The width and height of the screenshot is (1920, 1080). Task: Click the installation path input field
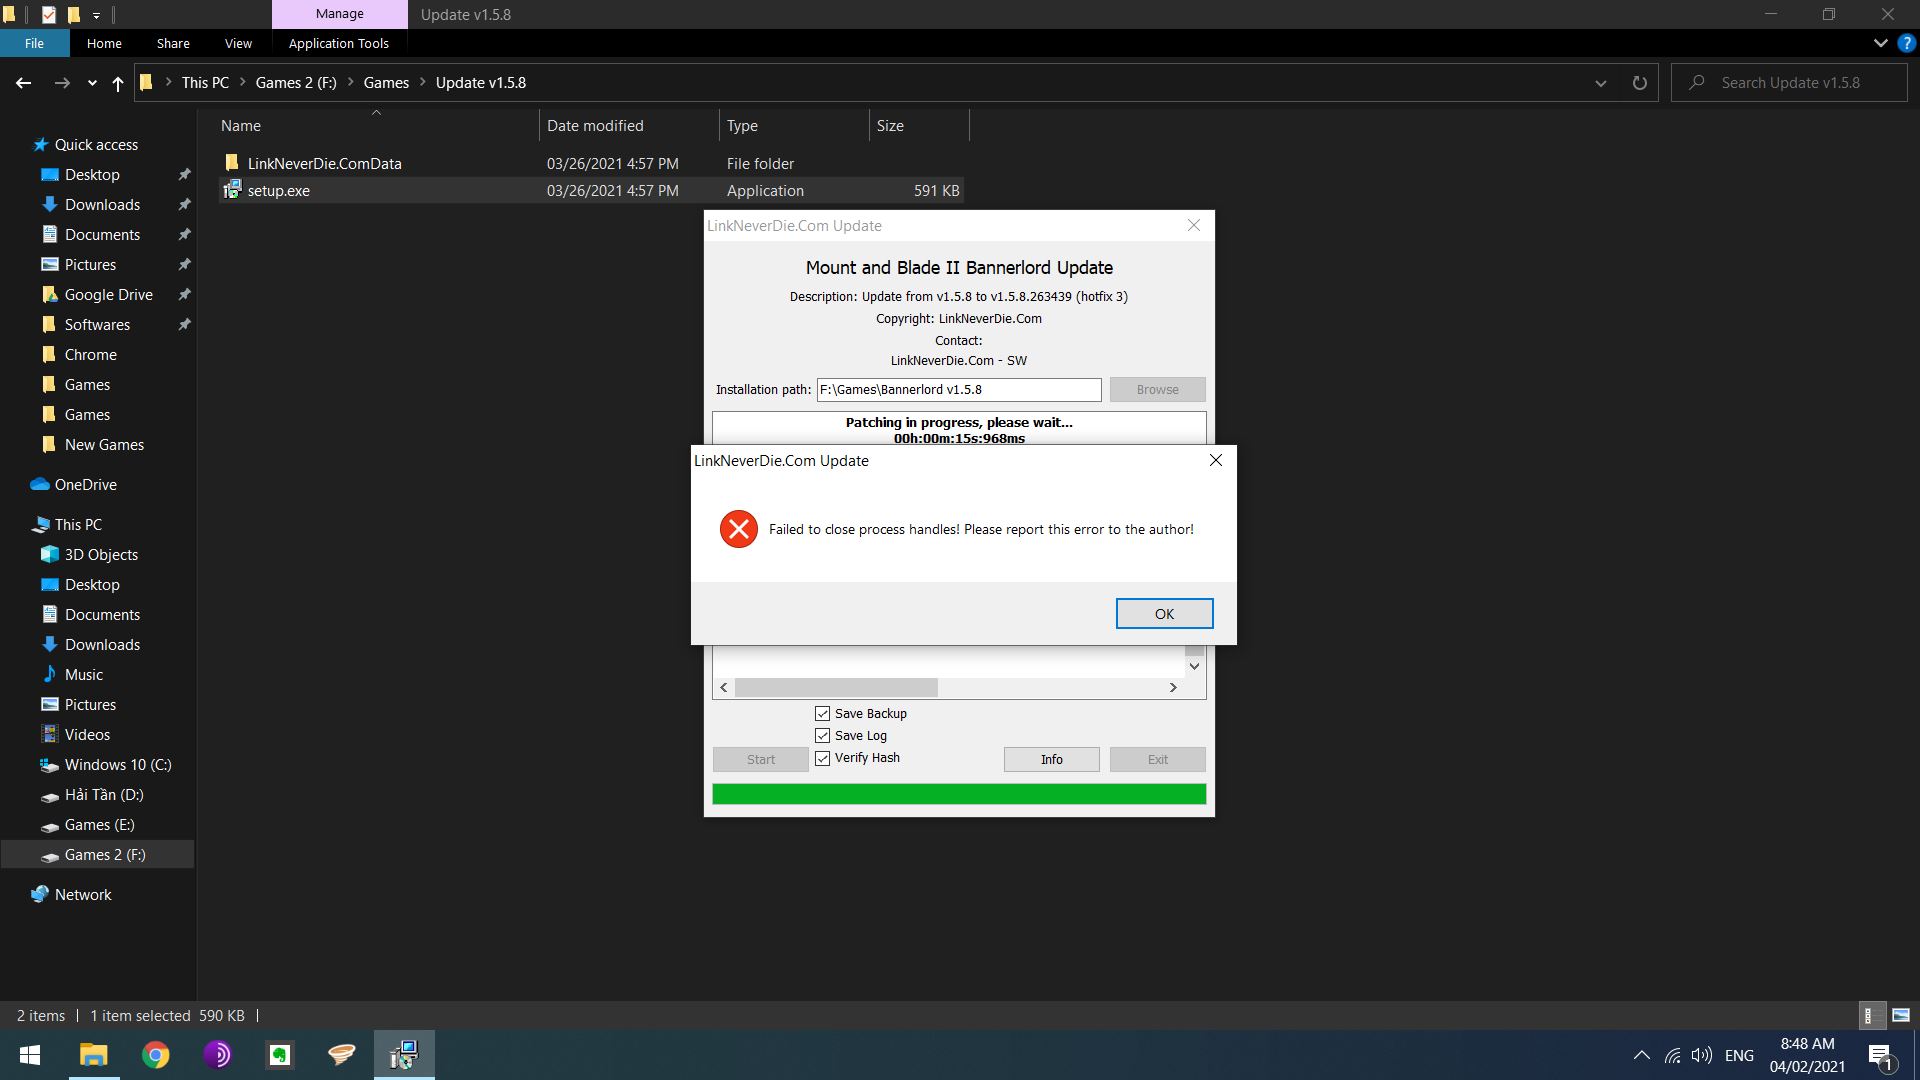(959, 389)
